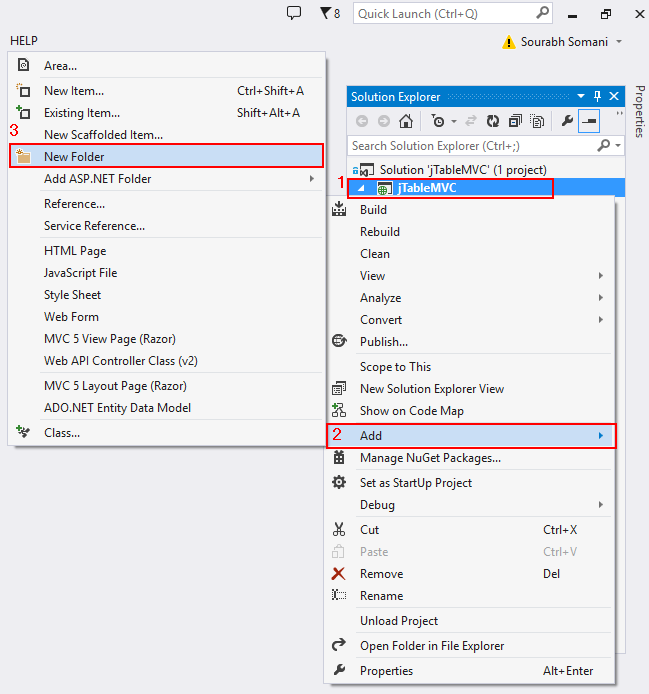Viewport: 649px width, 694px height.
Task: Select Reference... in the Add submenu
Action: point(74,204)
